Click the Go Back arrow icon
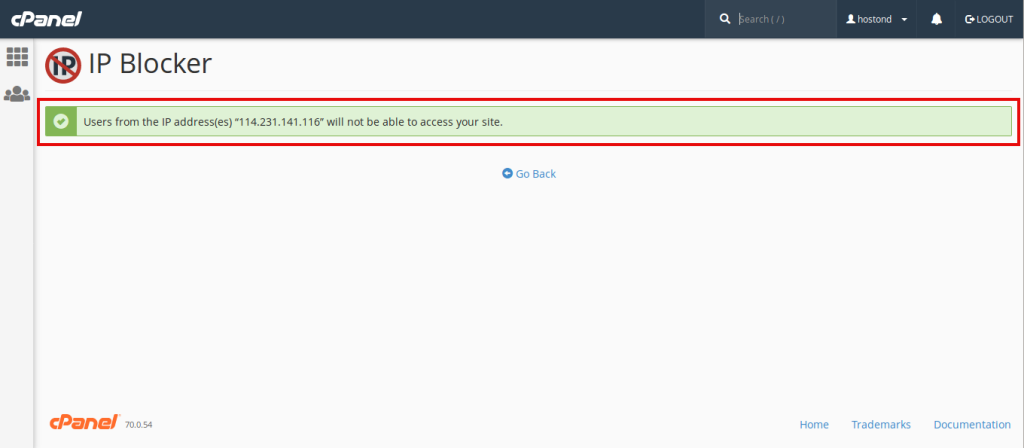Viewport: 1024px width, 448px height. pyautogui.click(x=507, y=173)
